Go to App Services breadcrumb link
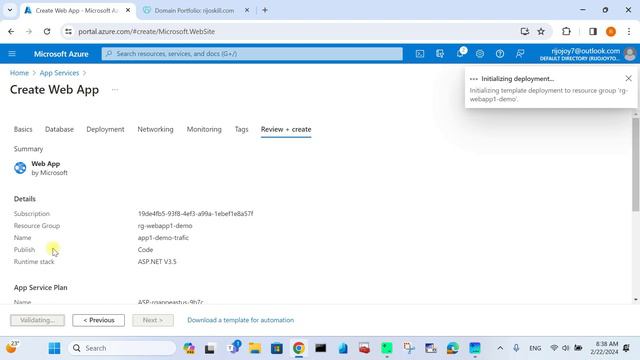640x360 pixels. coord(59,73)
